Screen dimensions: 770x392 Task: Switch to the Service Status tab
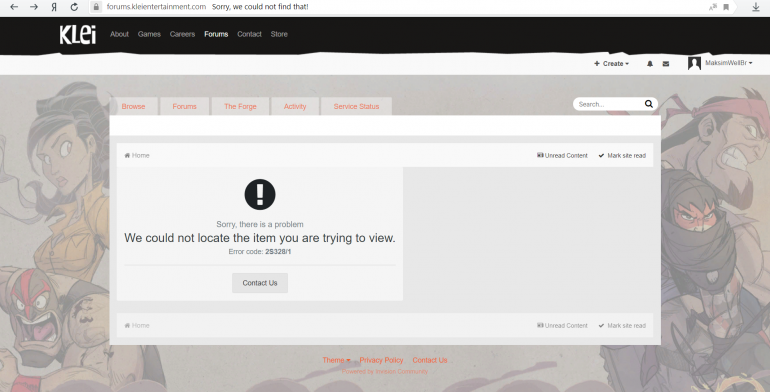[x=357, y=106]
